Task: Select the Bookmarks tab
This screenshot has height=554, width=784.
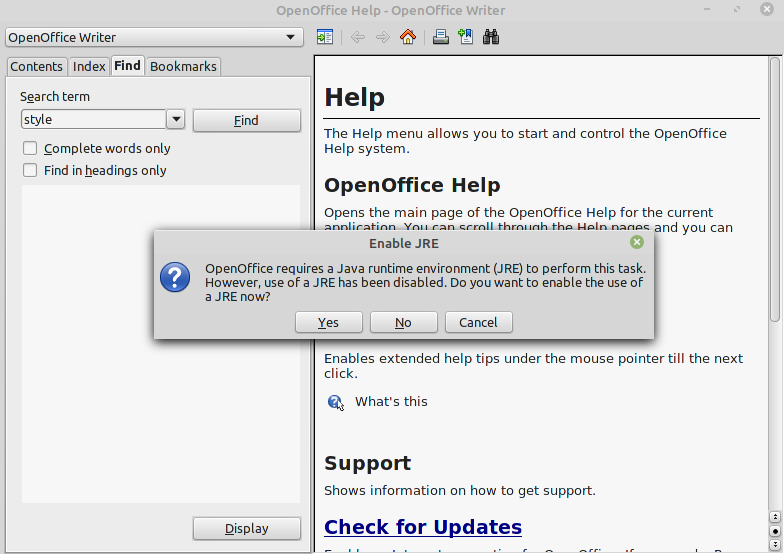Action: 183,66
